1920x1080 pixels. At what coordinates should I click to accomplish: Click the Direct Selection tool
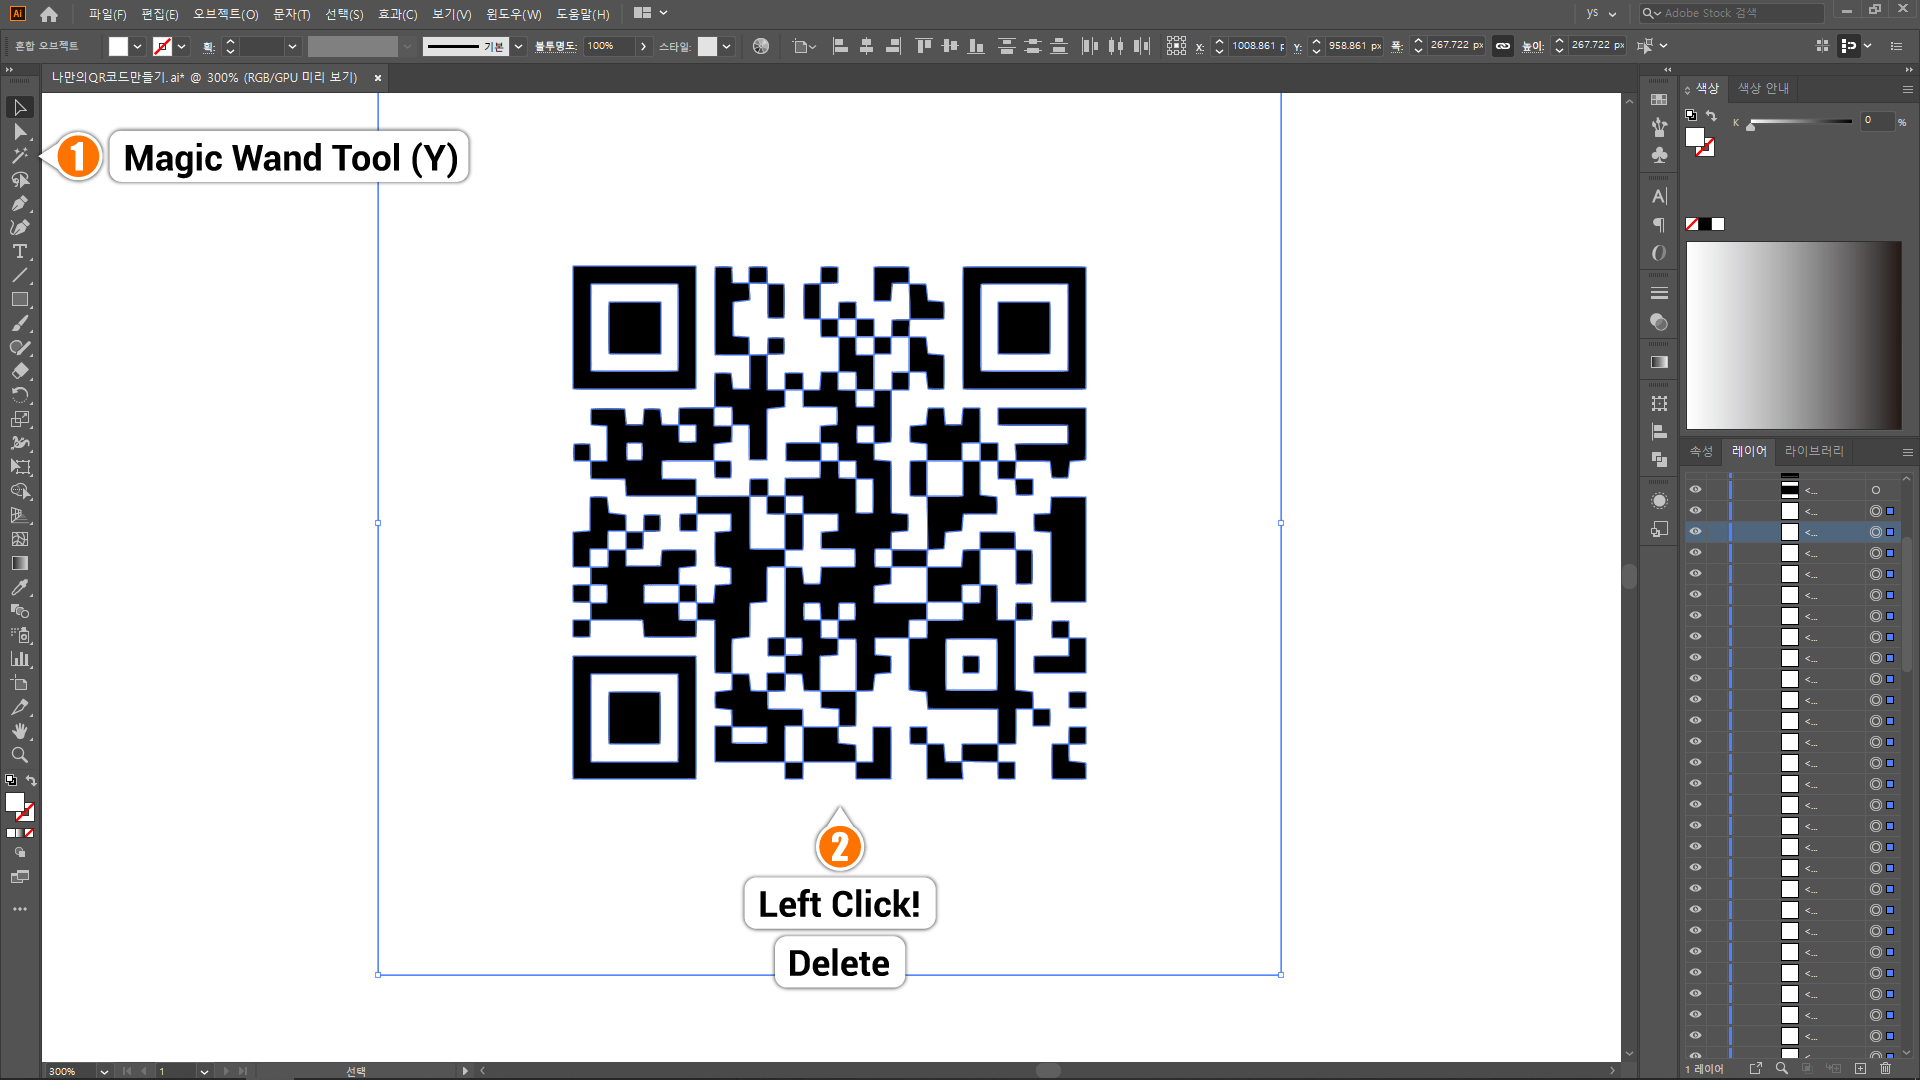pyautogui.click(x=20, y=132)
